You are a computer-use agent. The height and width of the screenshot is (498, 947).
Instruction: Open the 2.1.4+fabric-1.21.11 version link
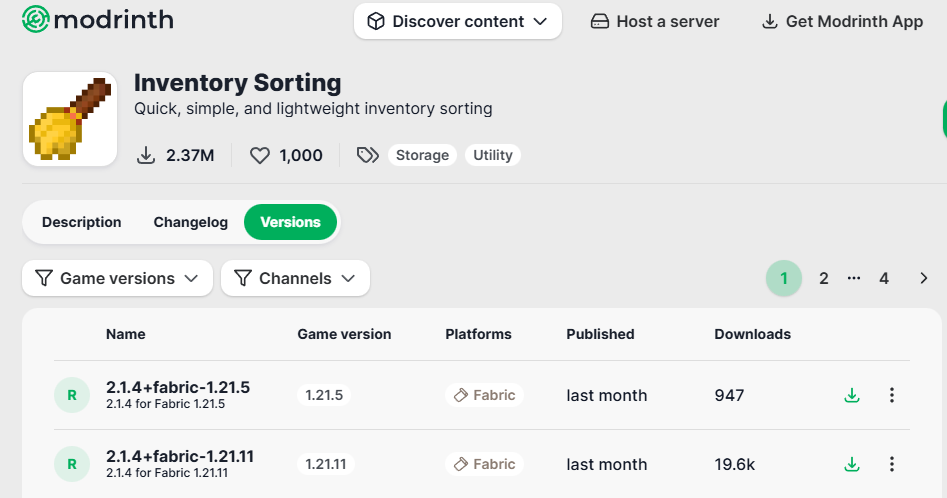pyautogui.click(x=180, y=457)
